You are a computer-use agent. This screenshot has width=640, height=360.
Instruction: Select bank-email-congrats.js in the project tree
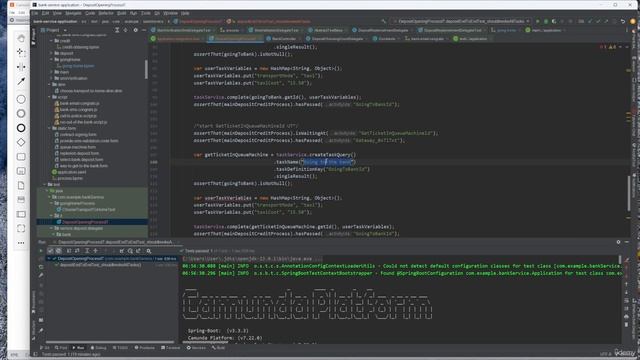[78, 103]
